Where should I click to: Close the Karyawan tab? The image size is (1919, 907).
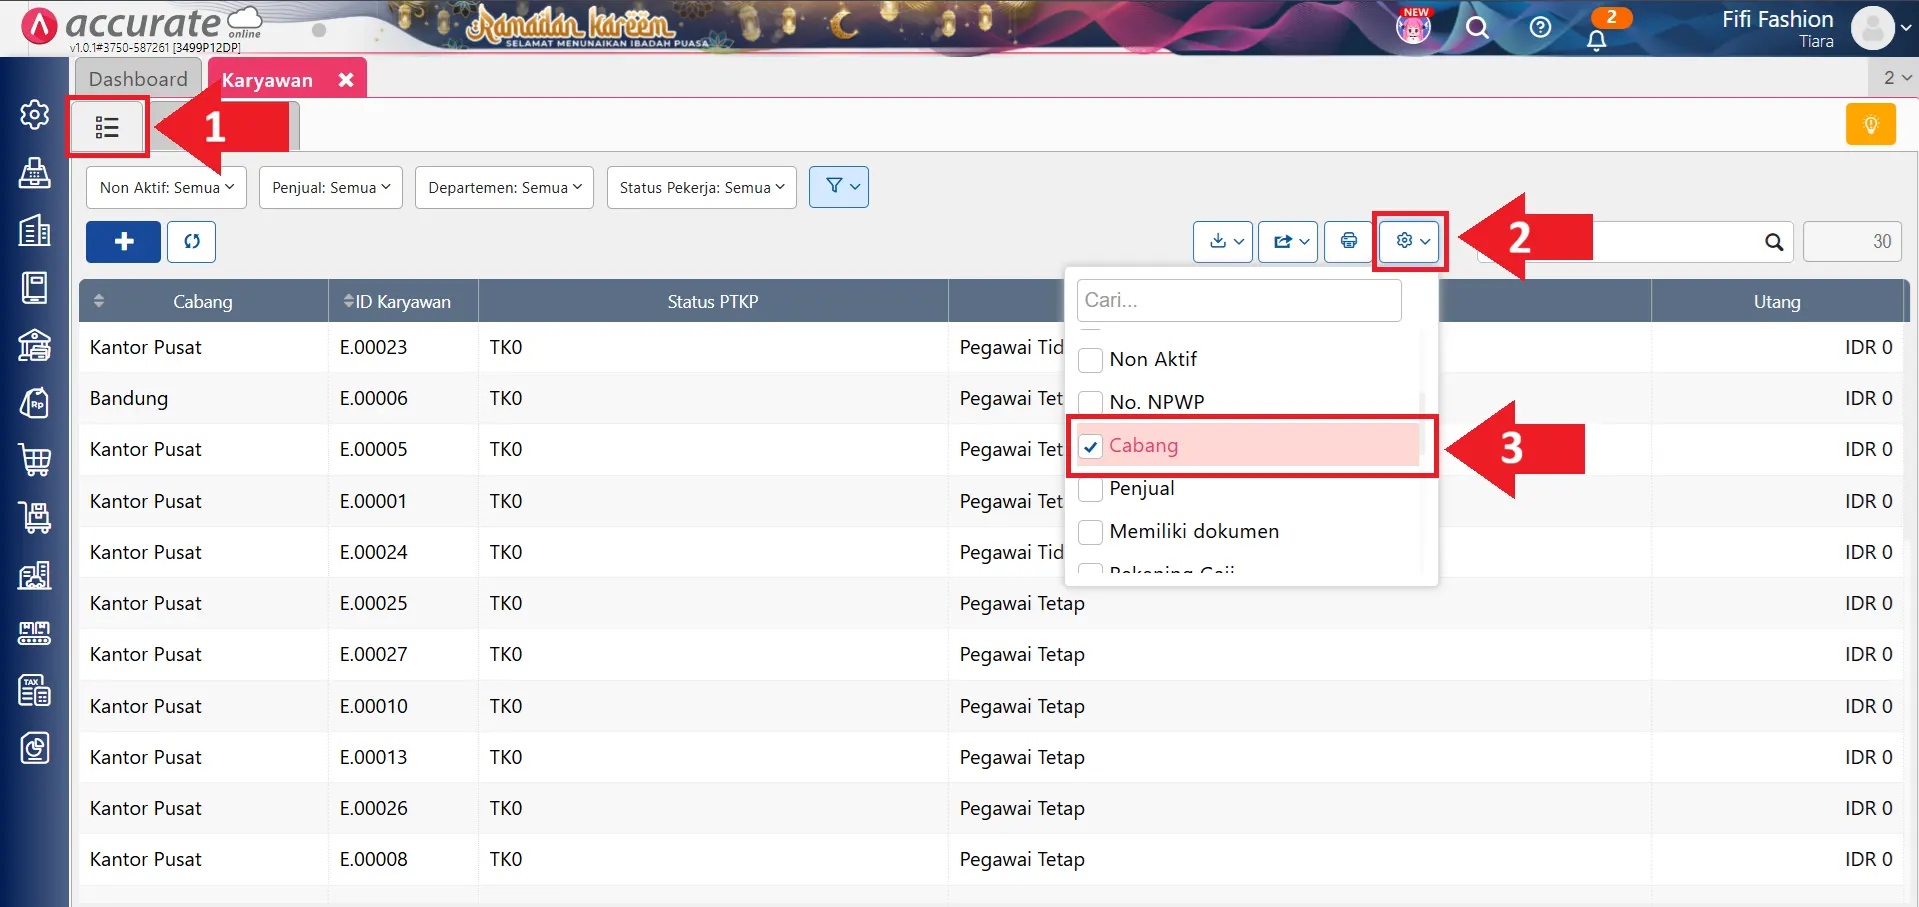tap(346, 80)
